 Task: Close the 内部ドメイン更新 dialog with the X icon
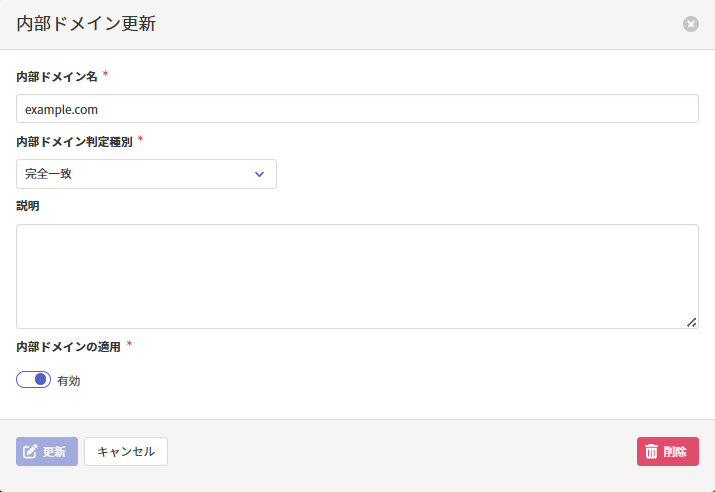(x=691, y=24)
